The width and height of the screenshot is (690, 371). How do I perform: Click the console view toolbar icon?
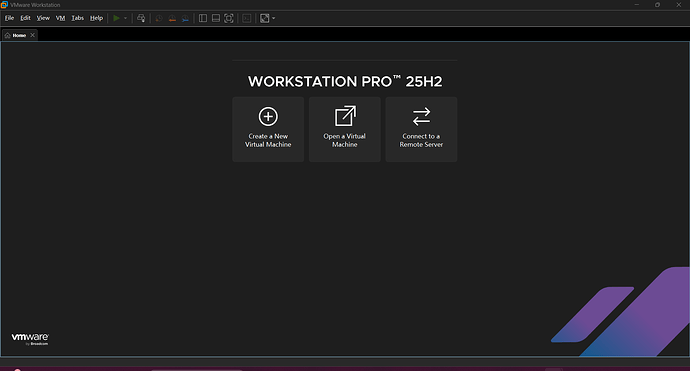[247, 18]
